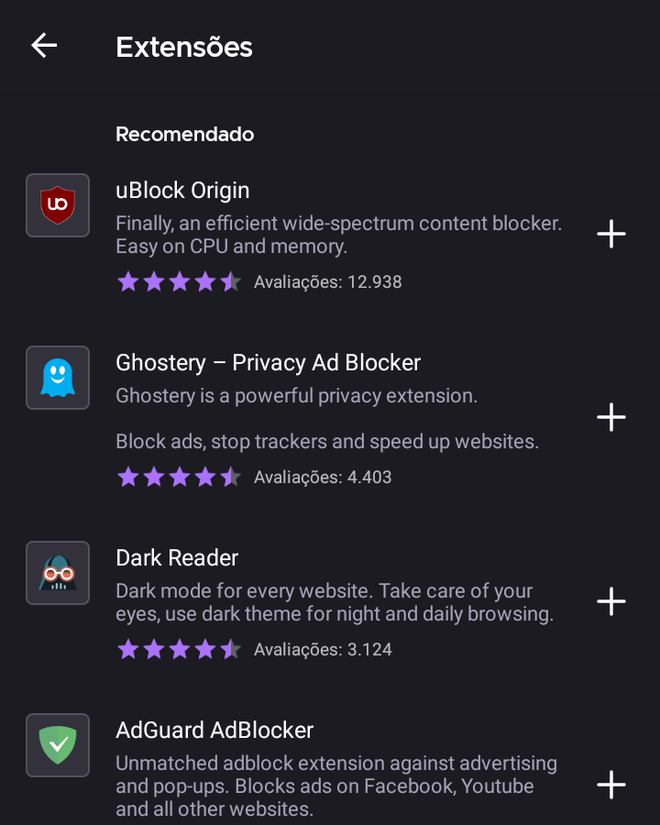Screen dimensions: 660x825
Task: Add AdGuard AdBlocker with plus icon
Action: [x=611, y=784]
